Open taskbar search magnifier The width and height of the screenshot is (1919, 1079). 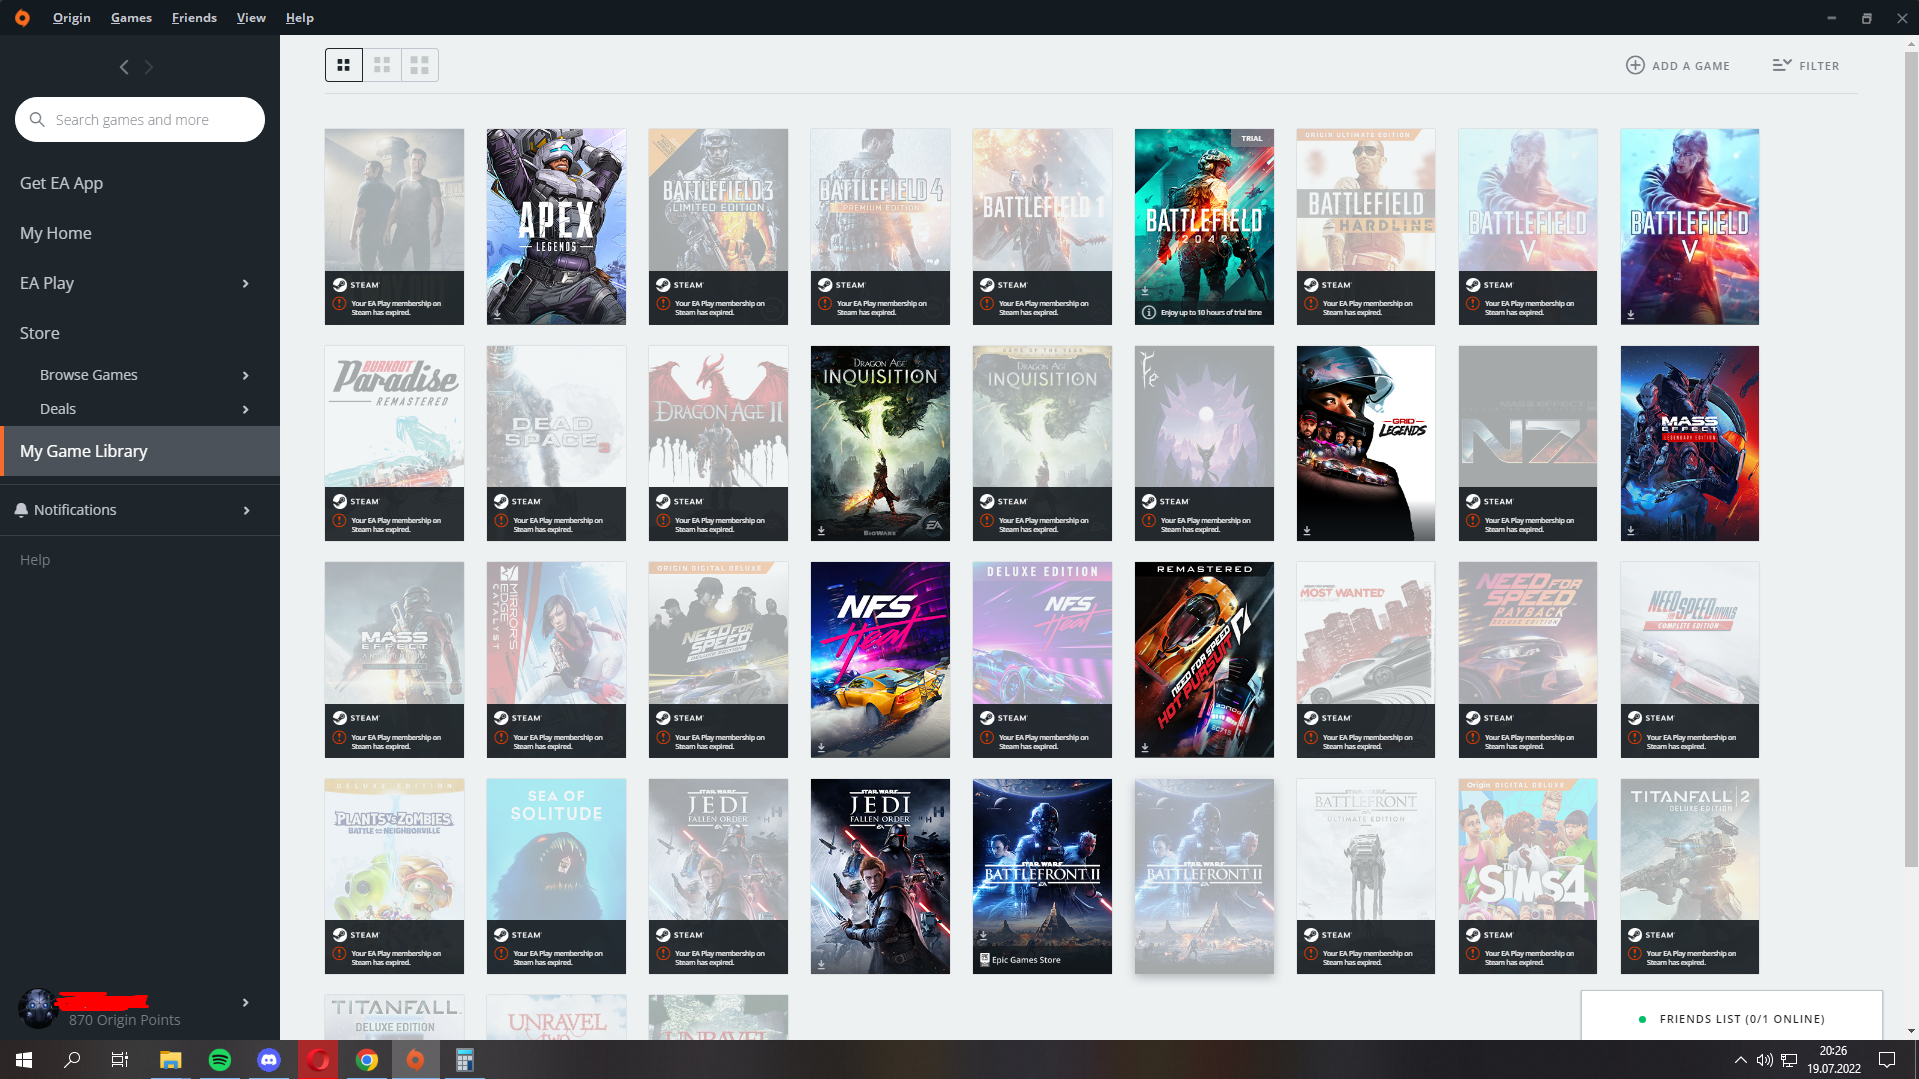pos(72,1060)
